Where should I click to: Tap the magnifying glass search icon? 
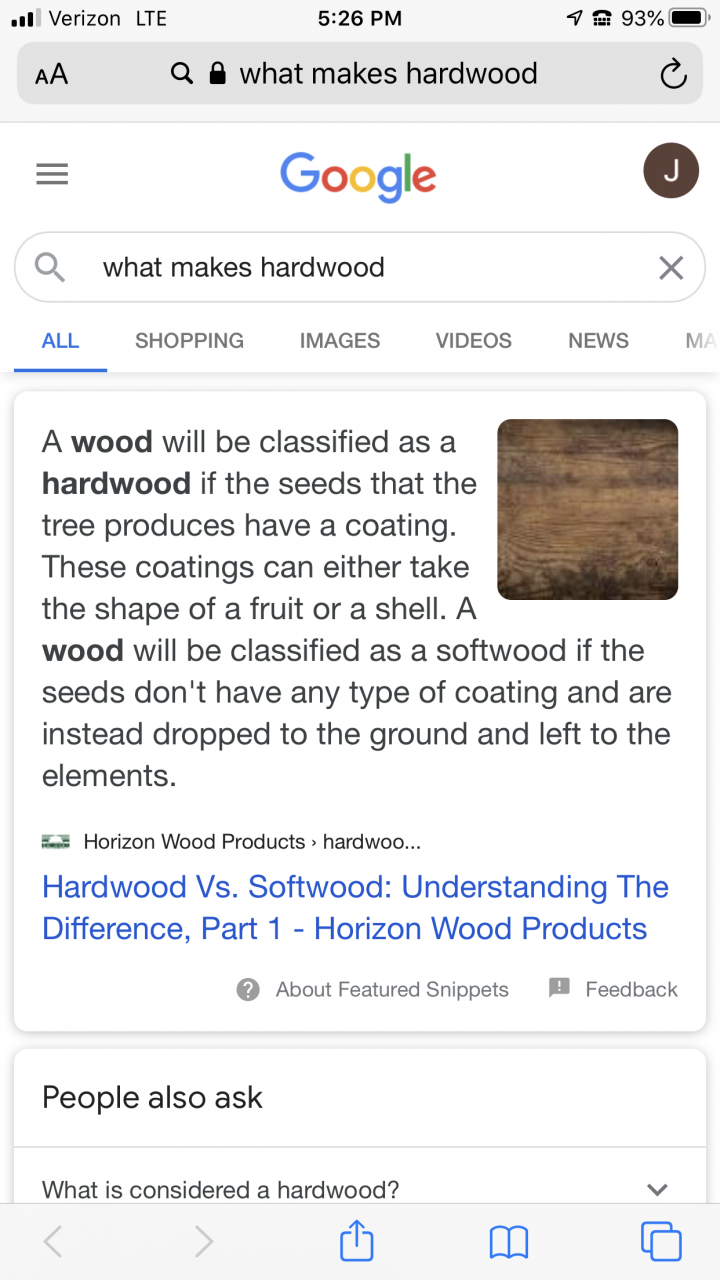coord(50,267)
